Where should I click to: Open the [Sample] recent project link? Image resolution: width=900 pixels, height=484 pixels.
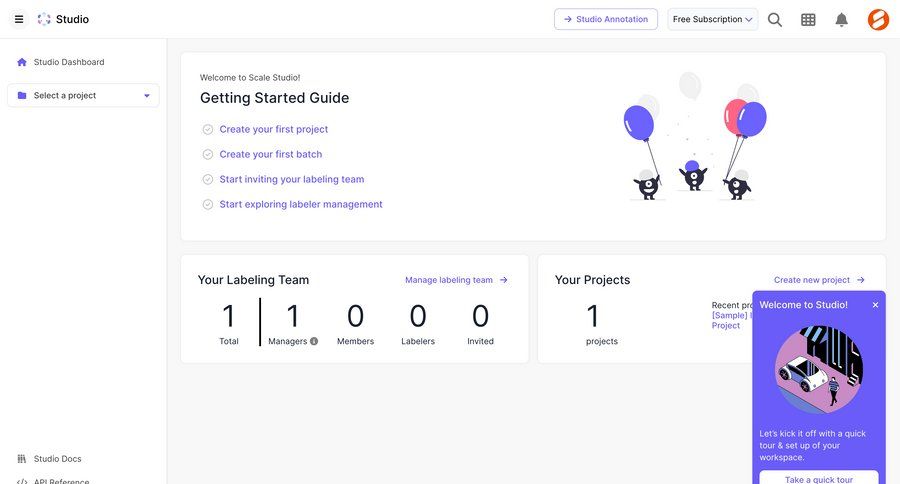(731, 320)
